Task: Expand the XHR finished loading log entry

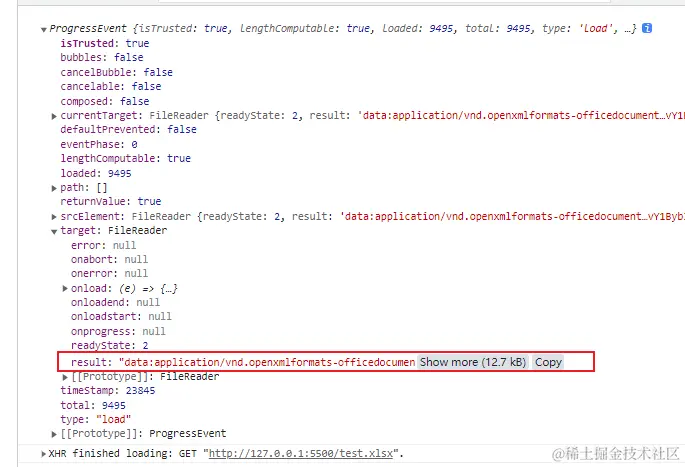Action: coord(44,454)
